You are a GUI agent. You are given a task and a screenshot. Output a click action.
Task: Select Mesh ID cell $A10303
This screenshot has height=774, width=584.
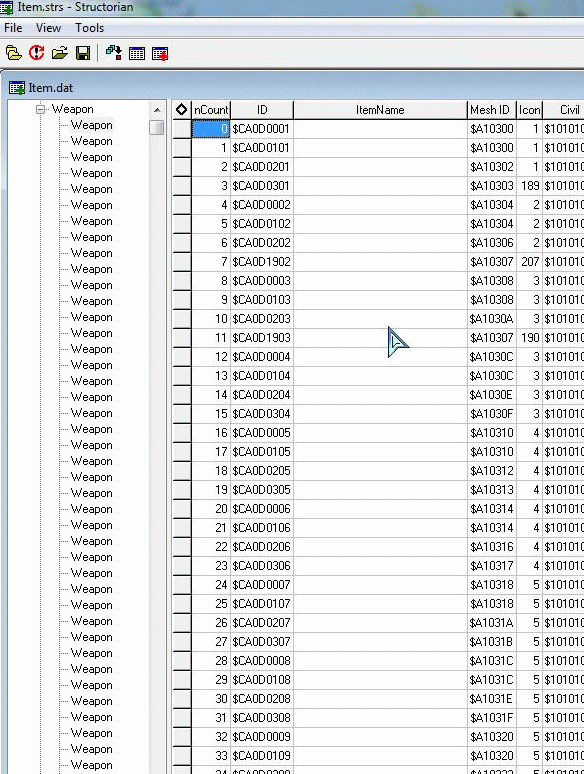492,186
